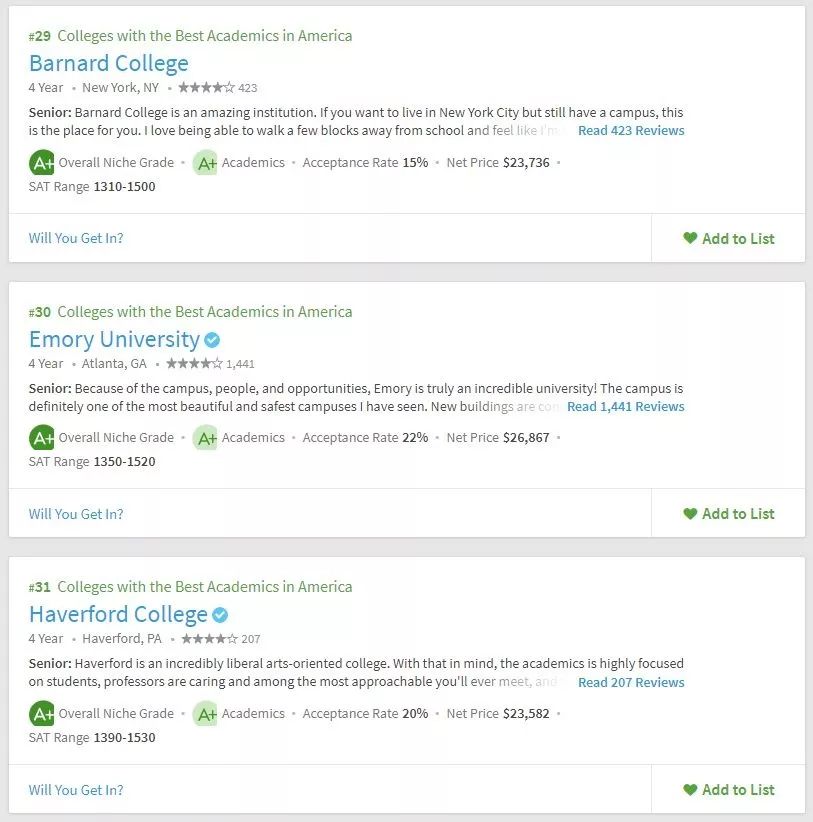Click the verified checkmark beside Emory University
Screen dimensions: 813x822
212,340
